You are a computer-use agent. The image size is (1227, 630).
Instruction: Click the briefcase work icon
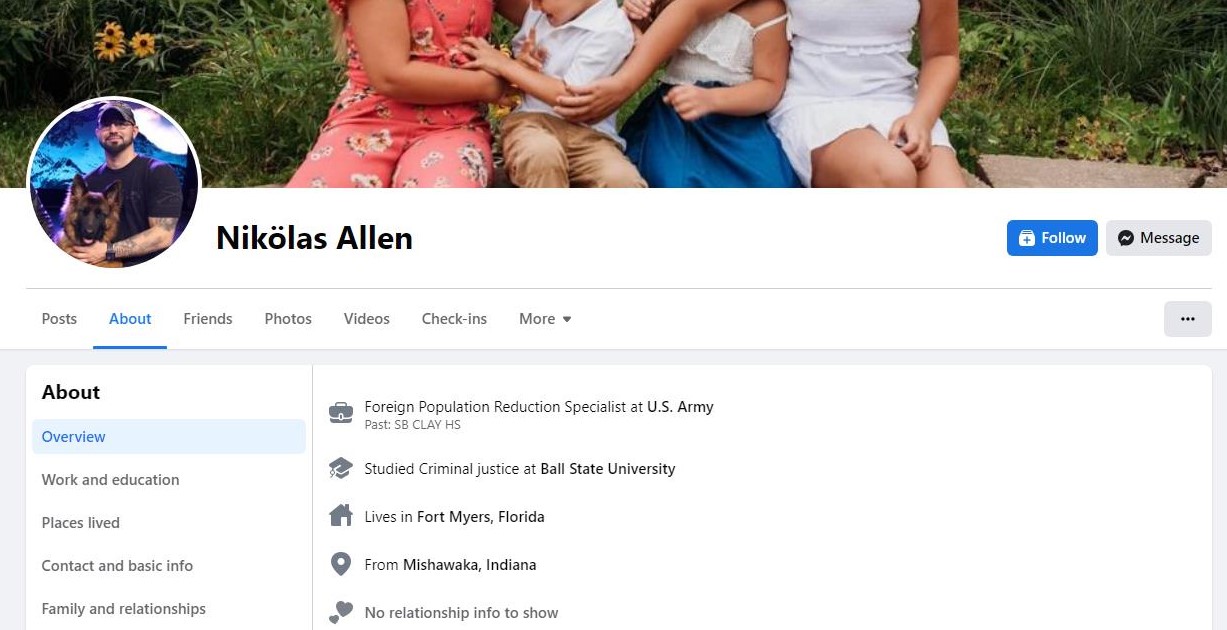coord(341,412)
